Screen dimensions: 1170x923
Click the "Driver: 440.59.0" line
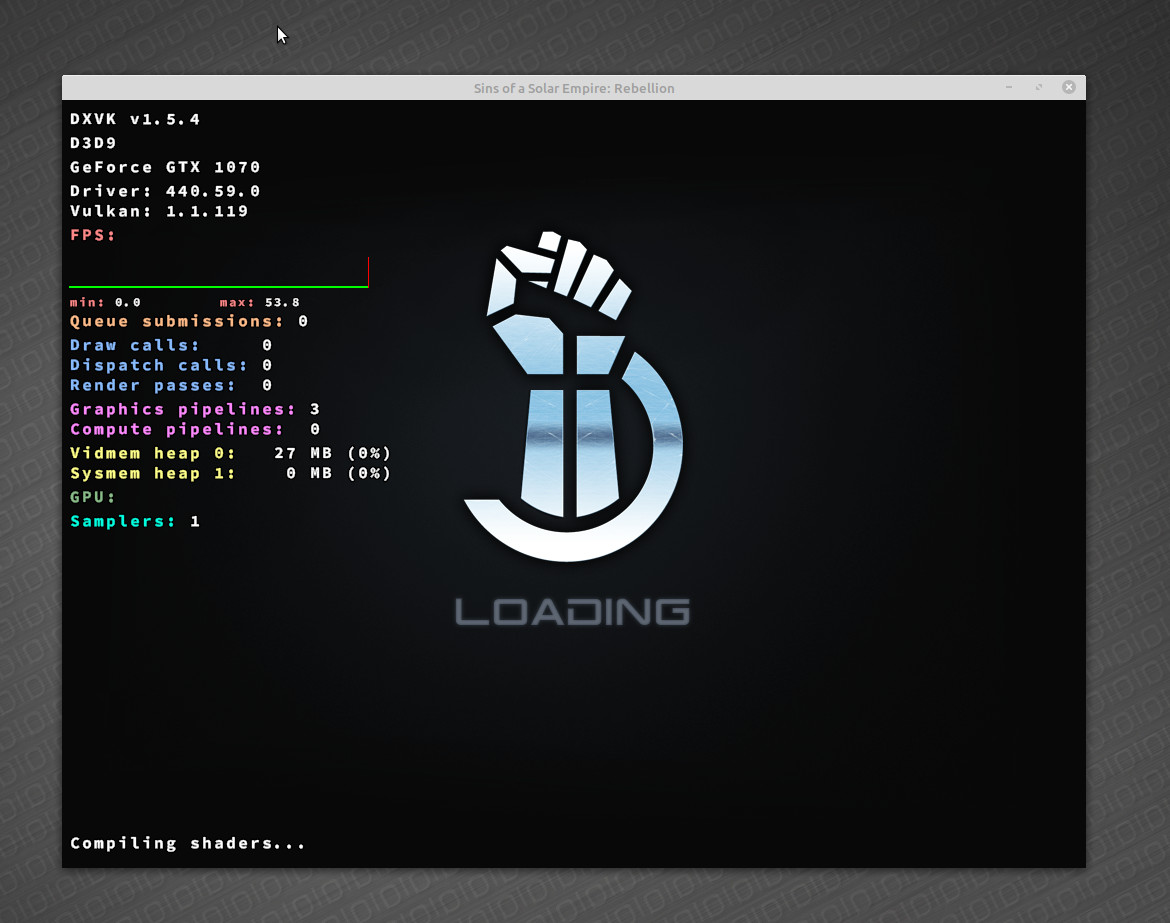tap(165, 191)
